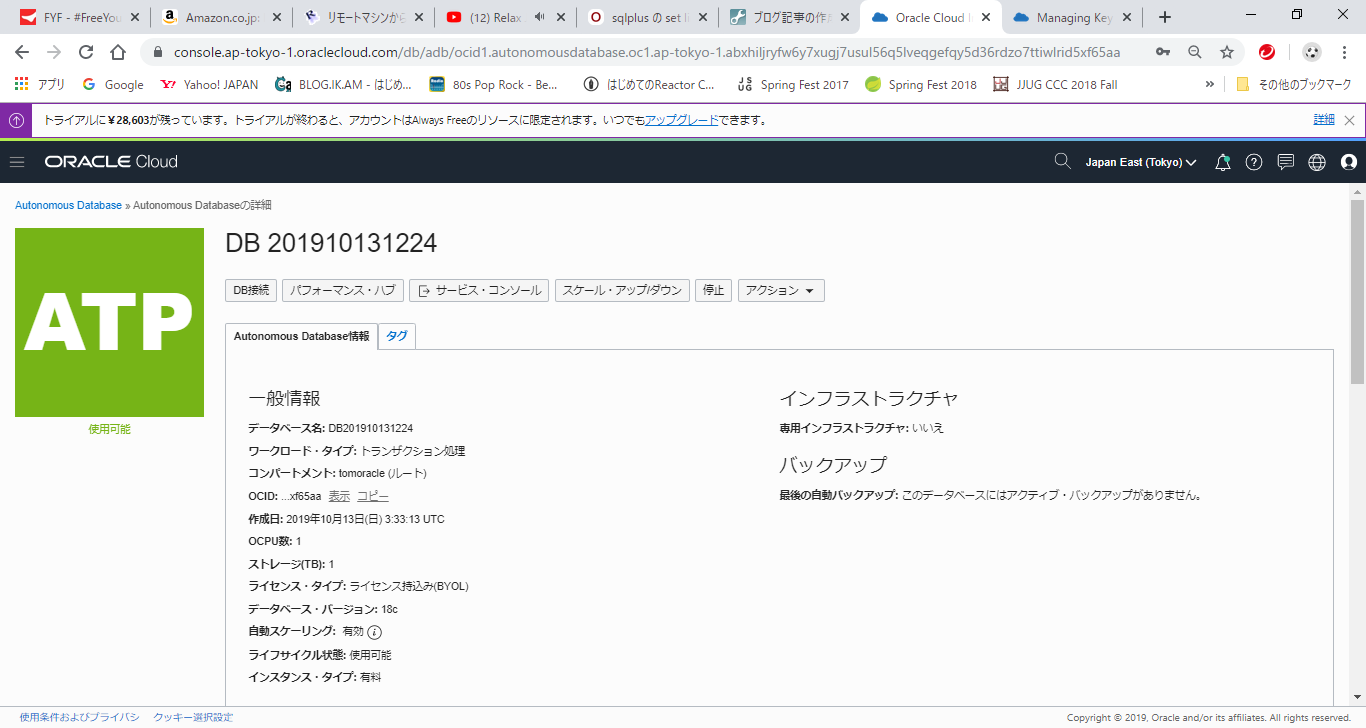
Task: Click the 停止 button
Action: 713,290
